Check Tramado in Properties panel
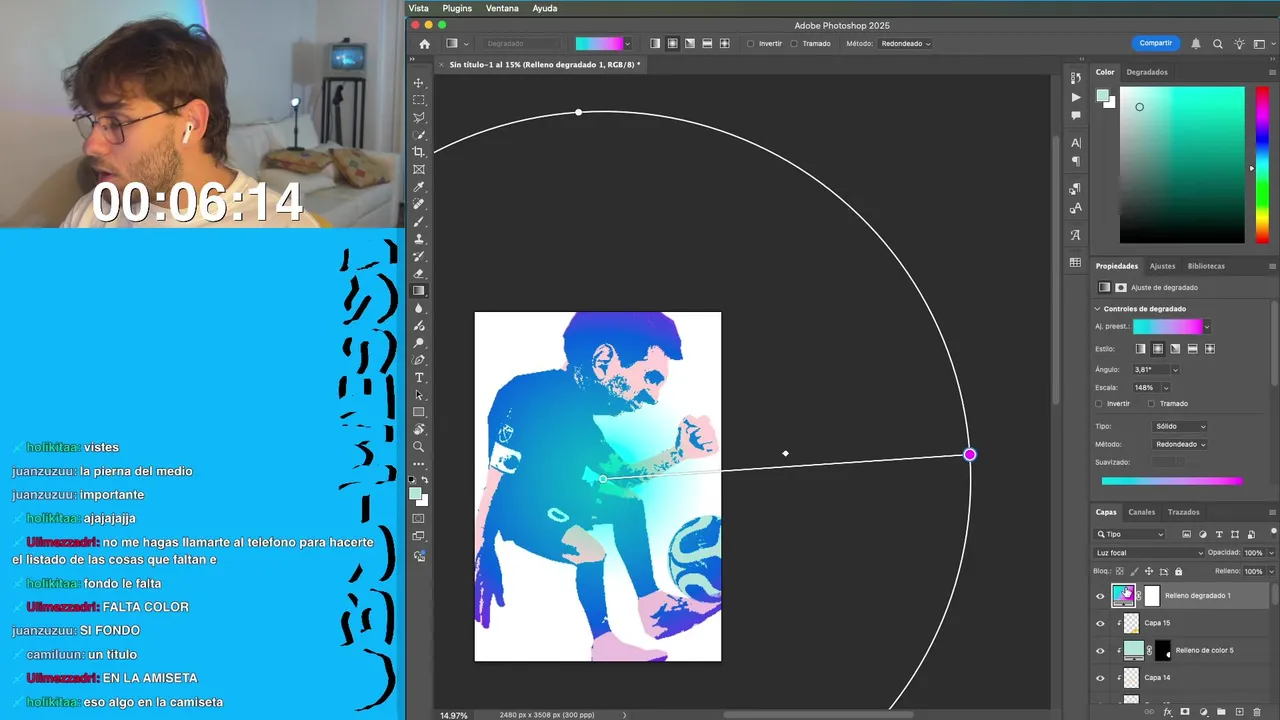The image size is (1280, 720). (x=1151, y=404)
